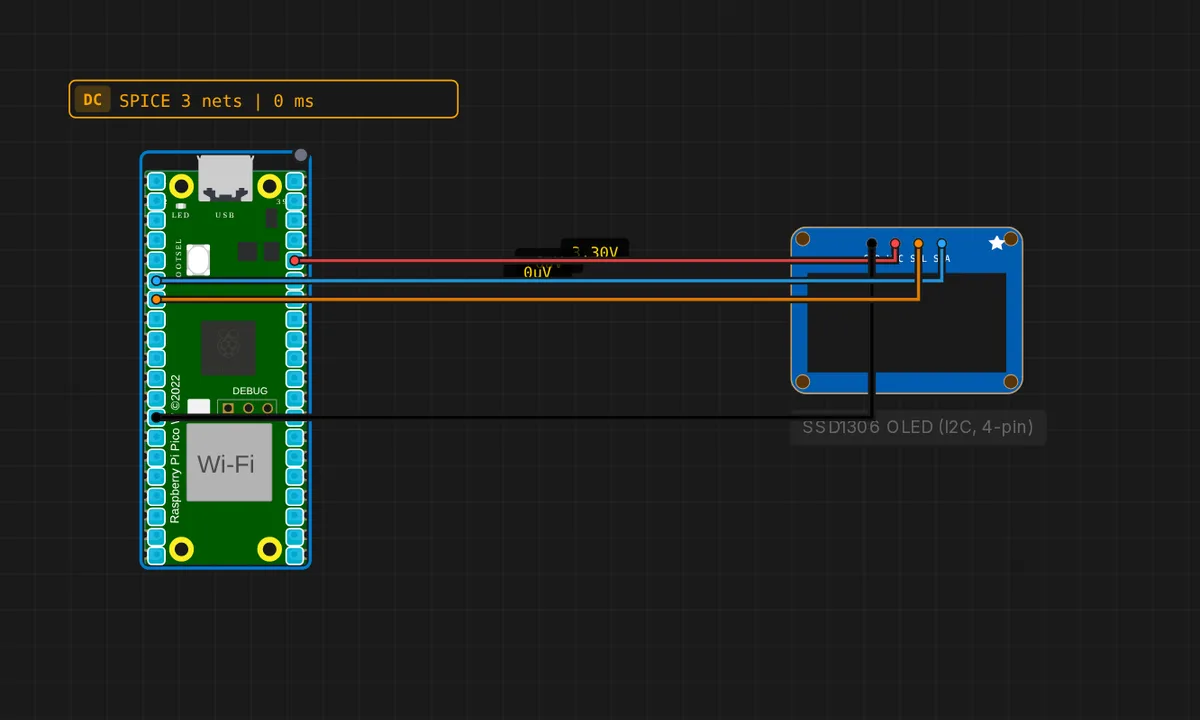Select the black wire endpoint on the Pico

point(156,417)
